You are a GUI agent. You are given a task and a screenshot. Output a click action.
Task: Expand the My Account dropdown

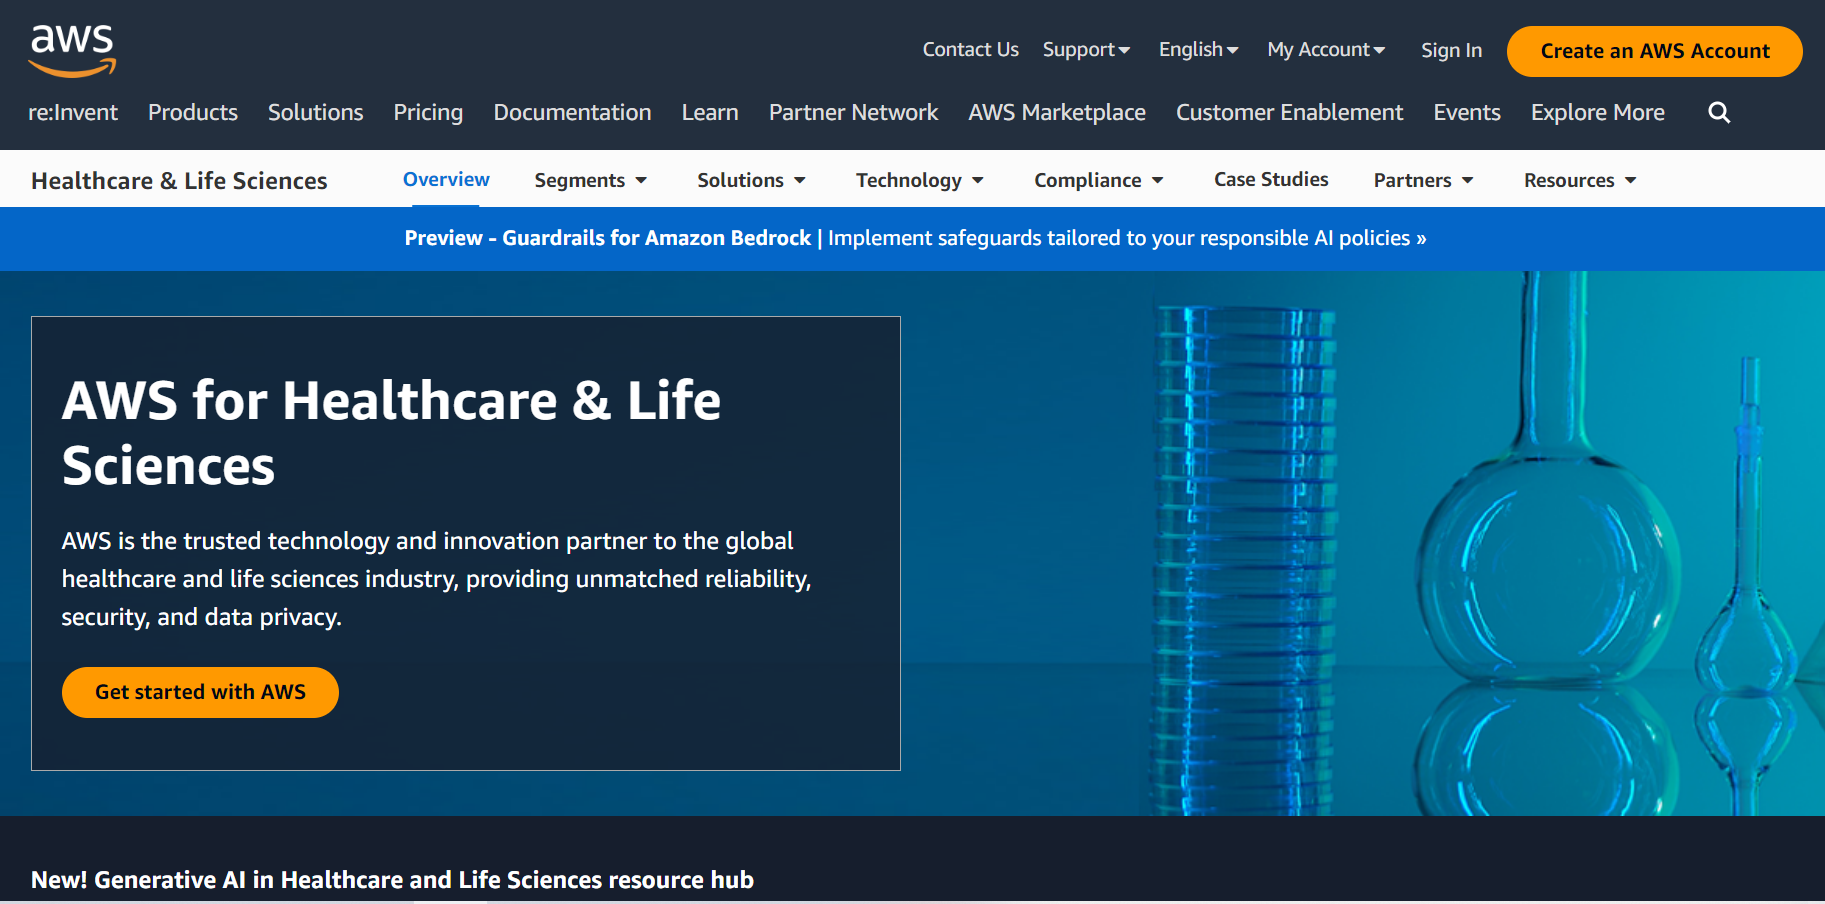(x=1326, y=50)
